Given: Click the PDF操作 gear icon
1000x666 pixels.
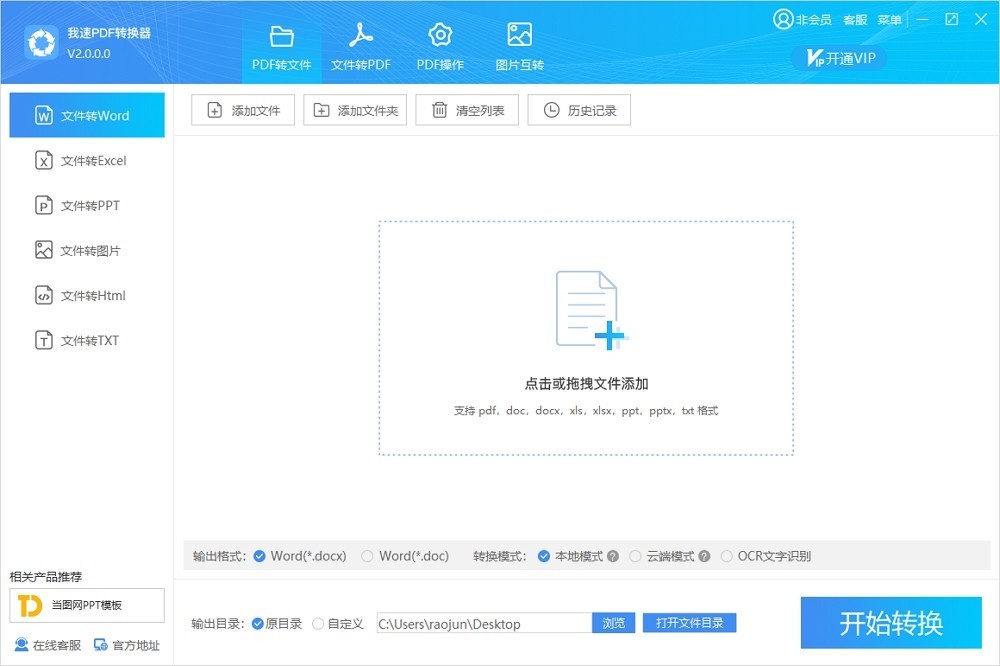Looking at the screenshot, I should 440,36.
